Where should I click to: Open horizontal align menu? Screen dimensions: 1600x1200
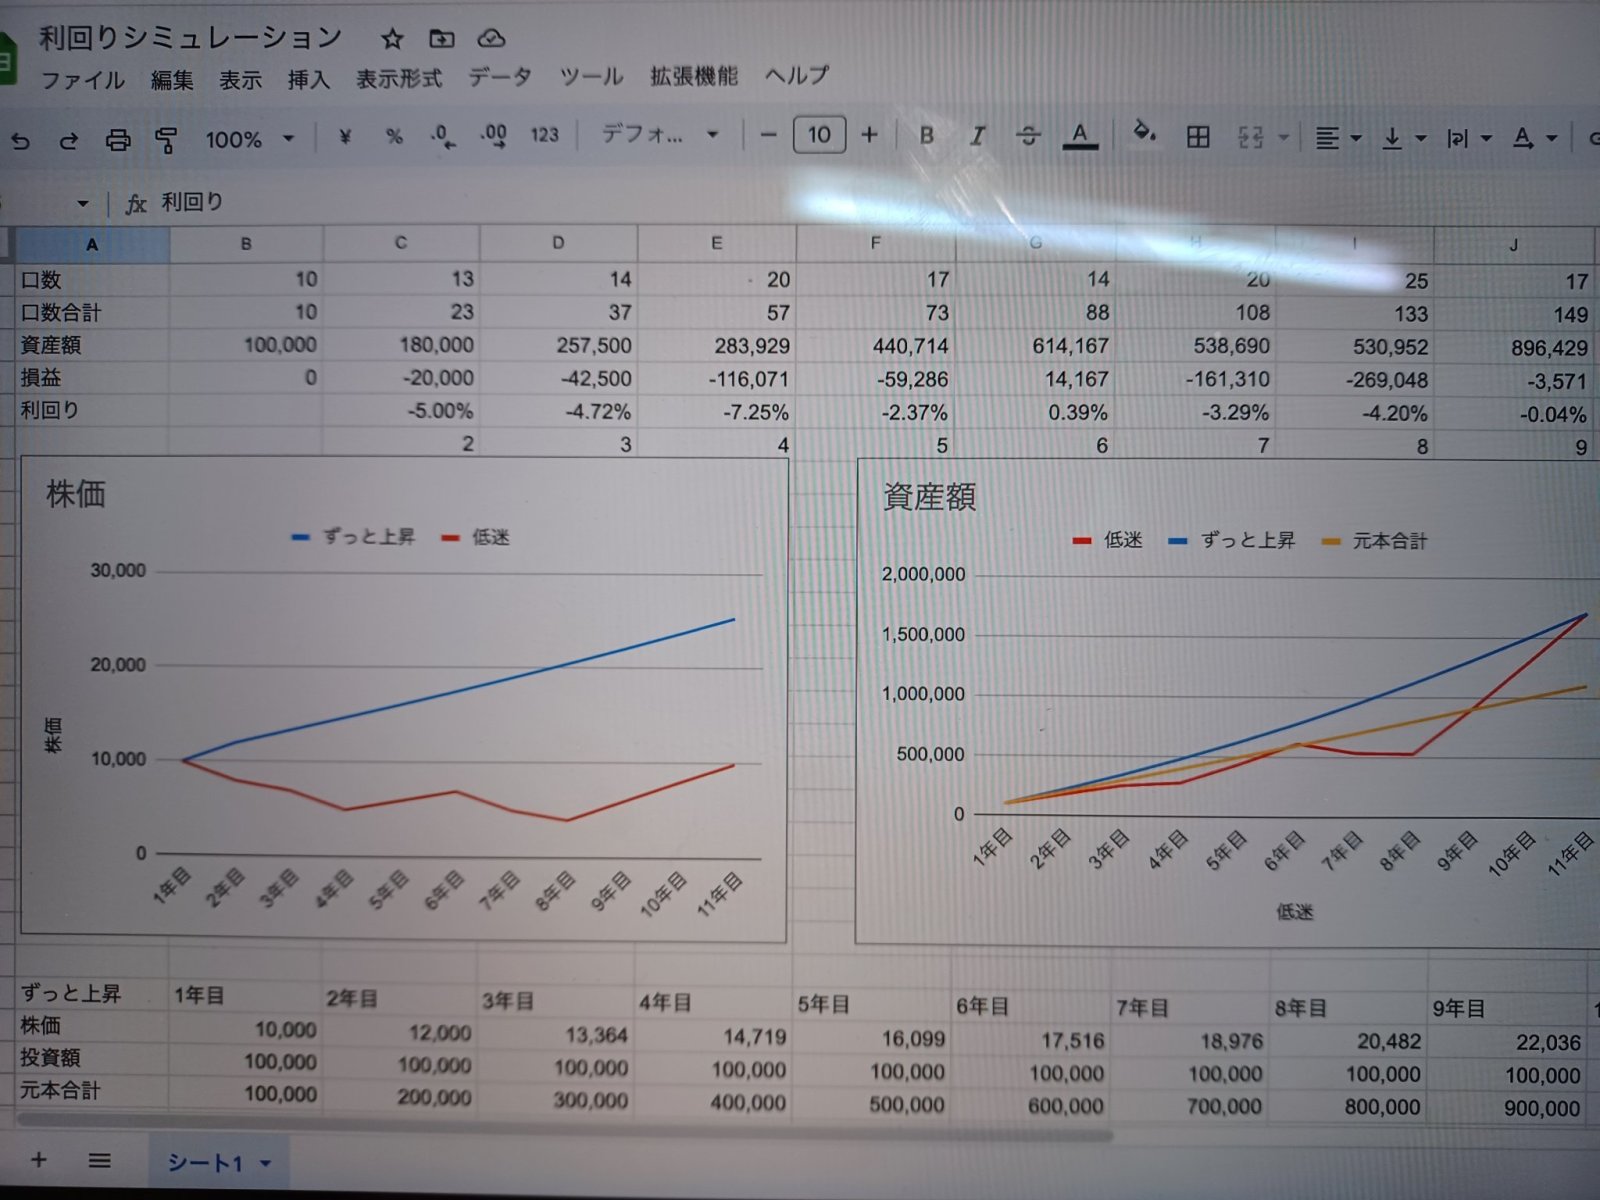(1337, 139)
